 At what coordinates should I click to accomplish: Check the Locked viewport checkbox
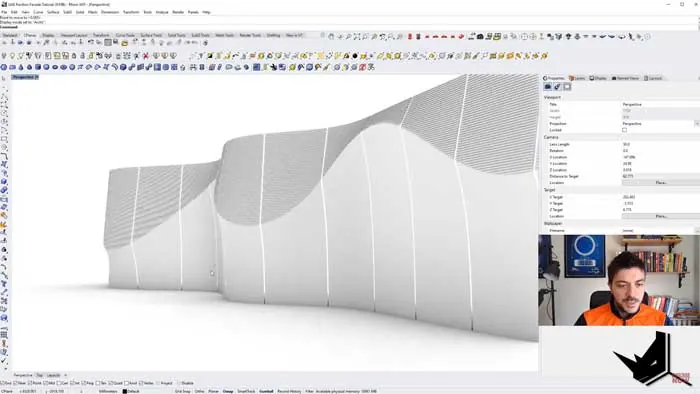tap(625, 130)
